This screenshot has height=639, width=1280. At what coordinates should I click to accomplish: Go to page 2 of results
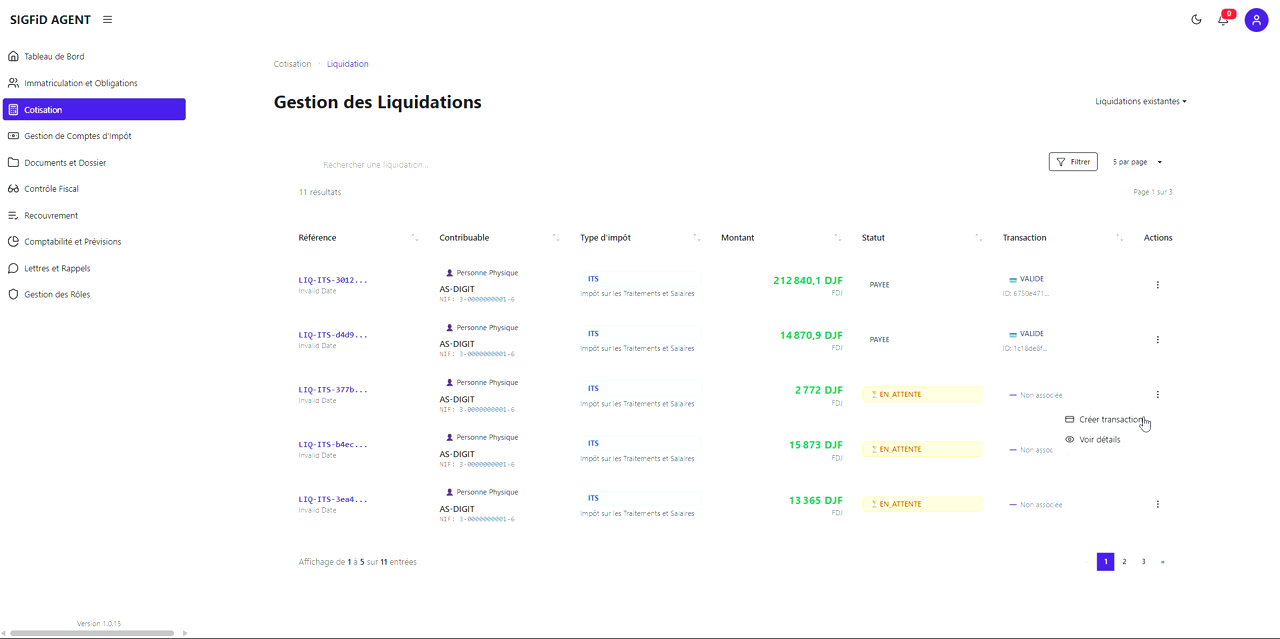[x=1124, y=561]
